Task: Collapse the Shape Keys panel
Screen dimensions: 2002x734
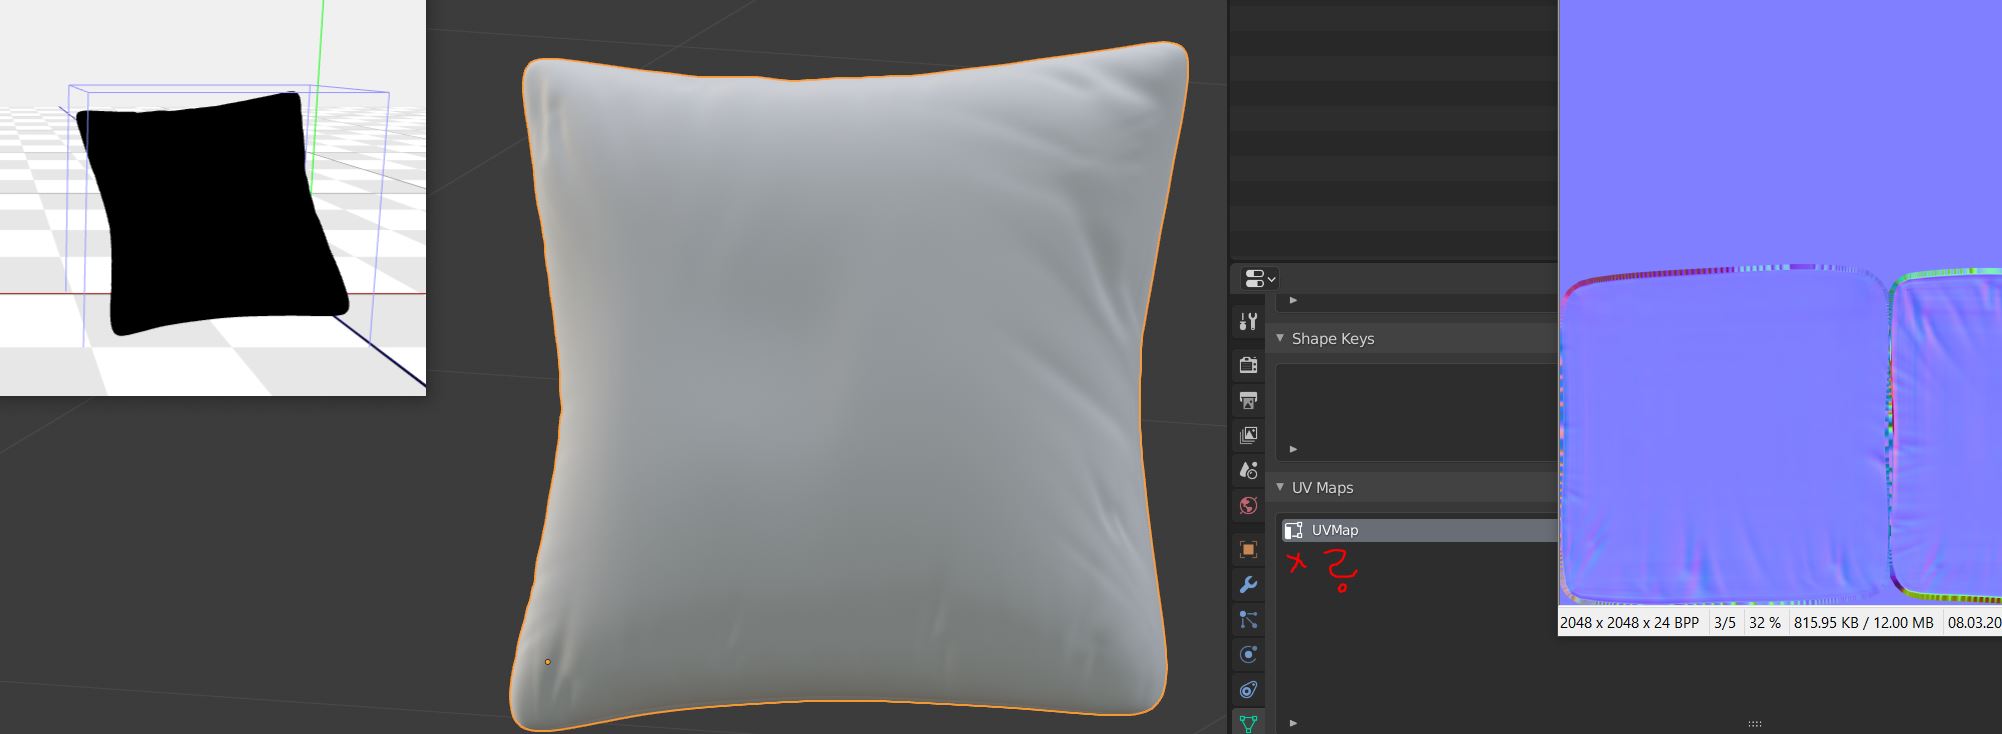Action: pyautogui.click(x=1280, y=338)
